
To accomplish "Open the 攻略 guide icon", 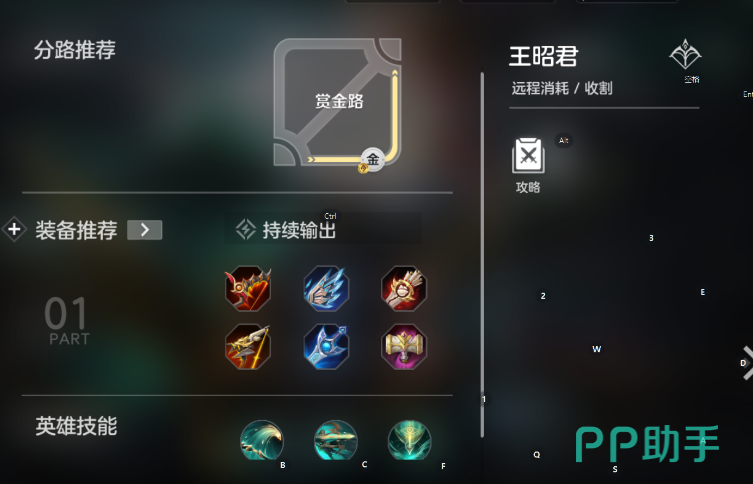I will pos(528,156).
